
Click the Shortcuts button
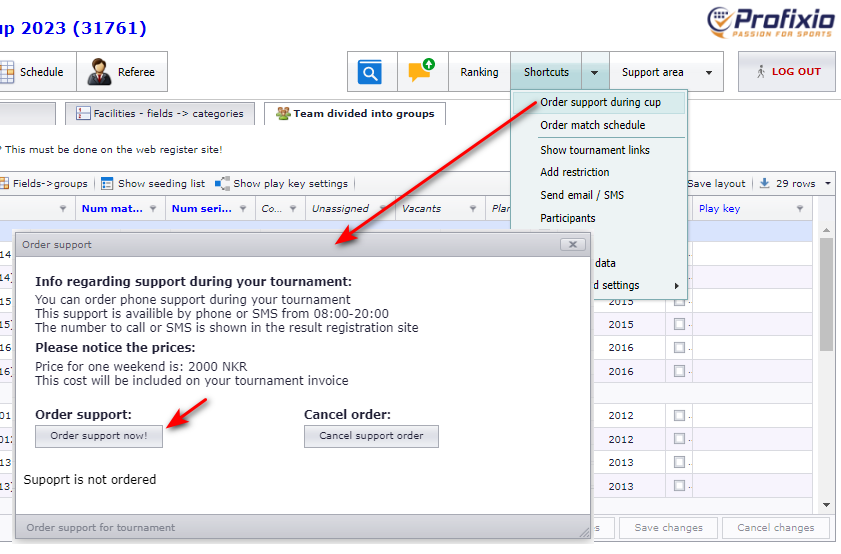point(546,72)
